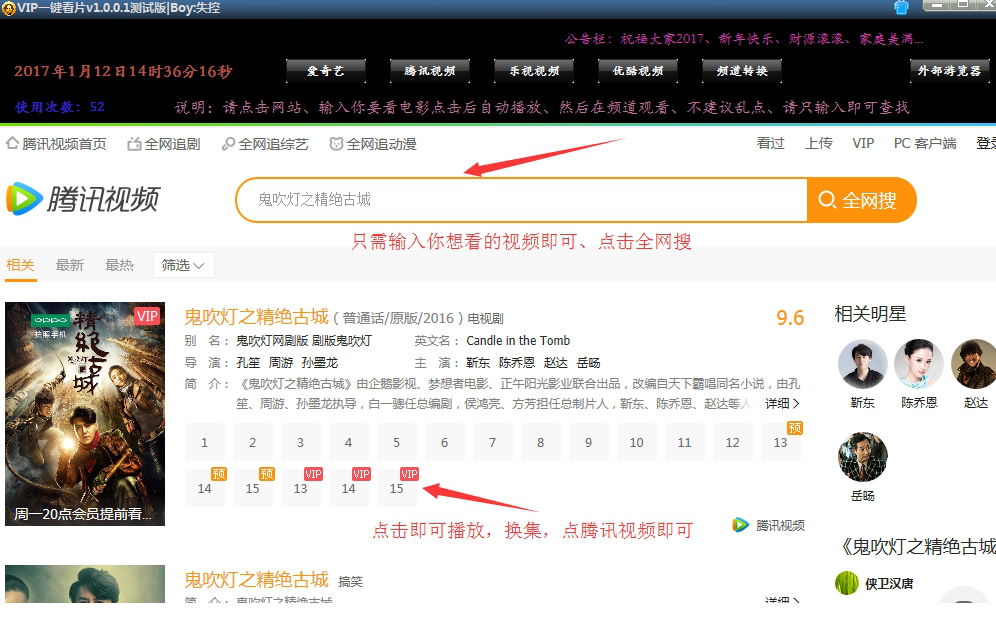The image size is (996, 627).
Task: Select the 相关 sorting tab
Action: click(20, 265)
